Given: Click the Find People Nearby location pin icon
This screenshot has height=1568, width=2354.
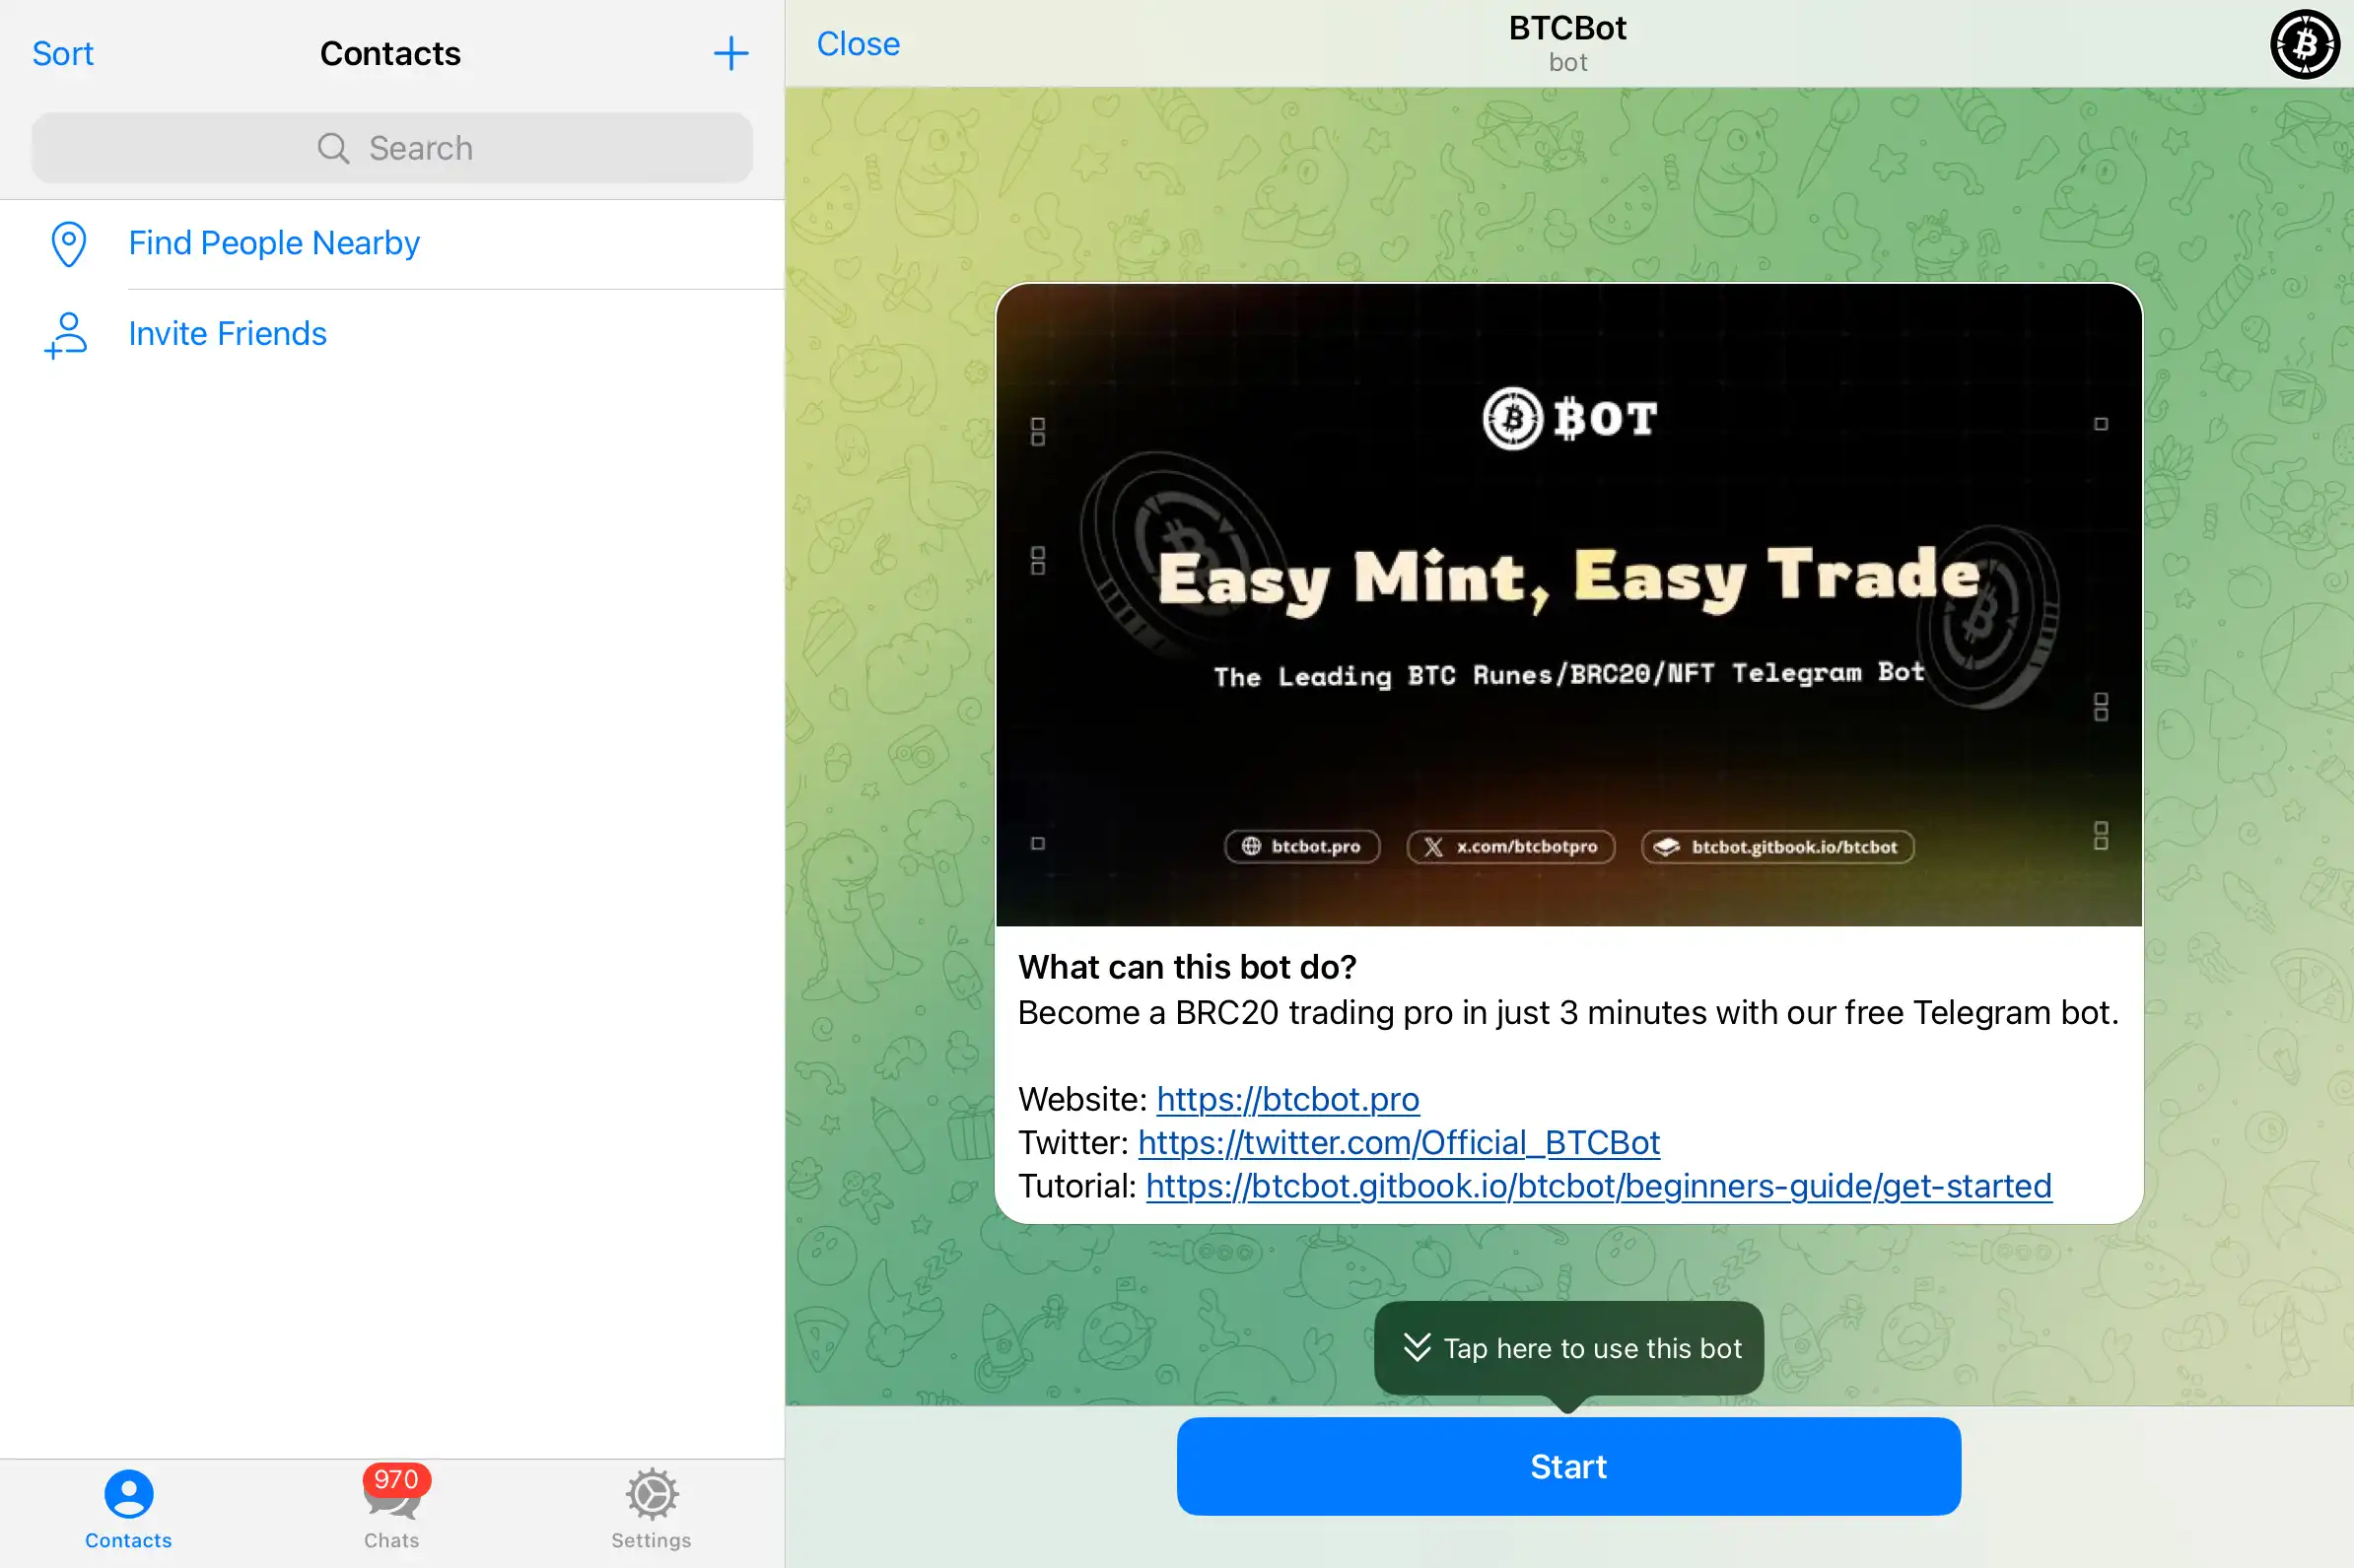Looking at the screenshot, I should (x=66, y=243).
